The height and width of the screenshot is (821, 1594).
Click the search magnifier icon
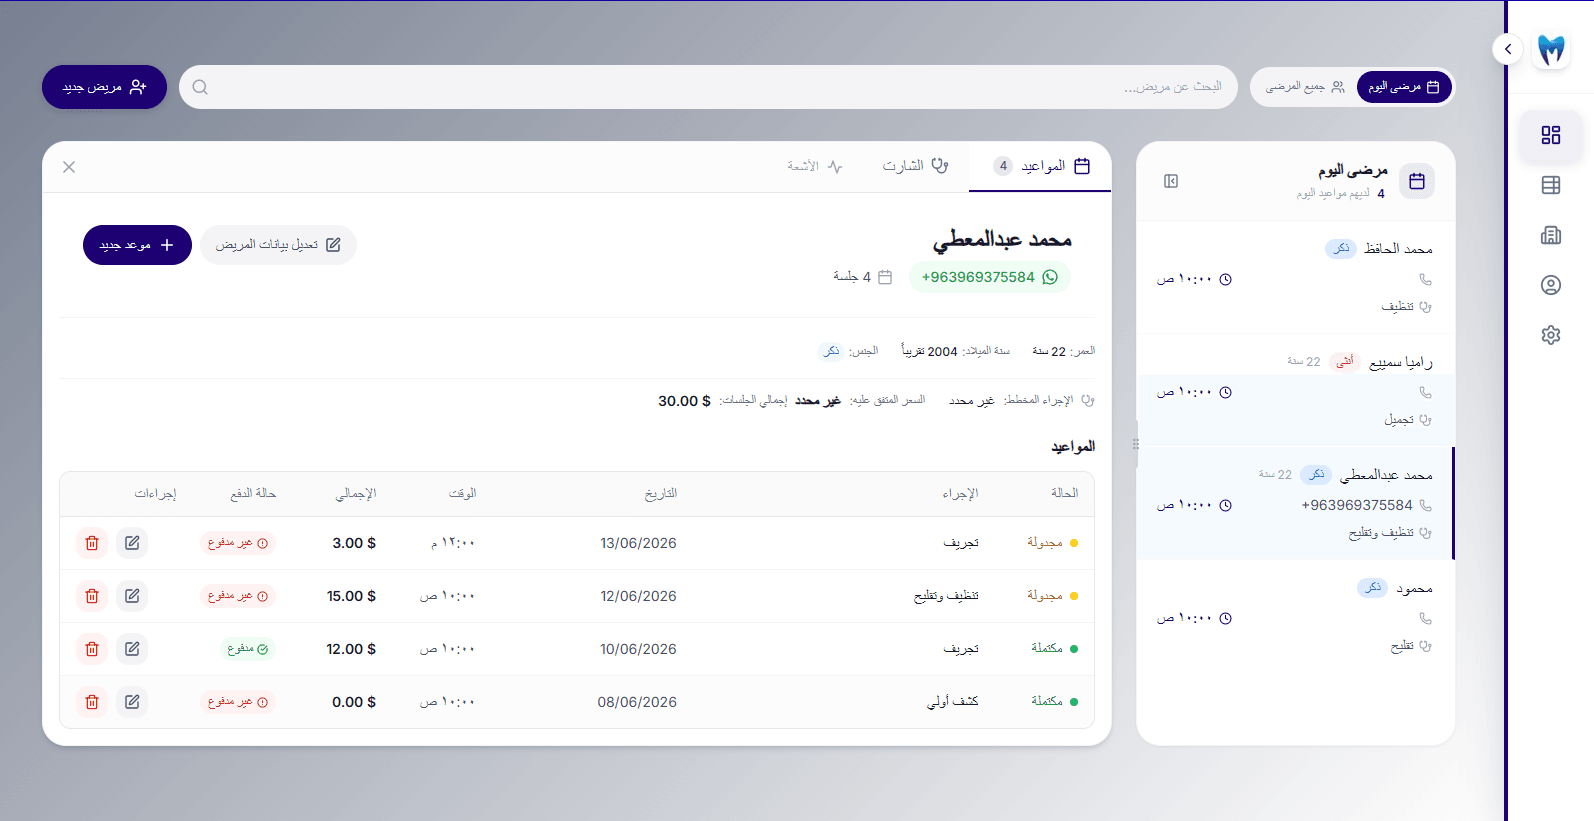click(200, 87)
